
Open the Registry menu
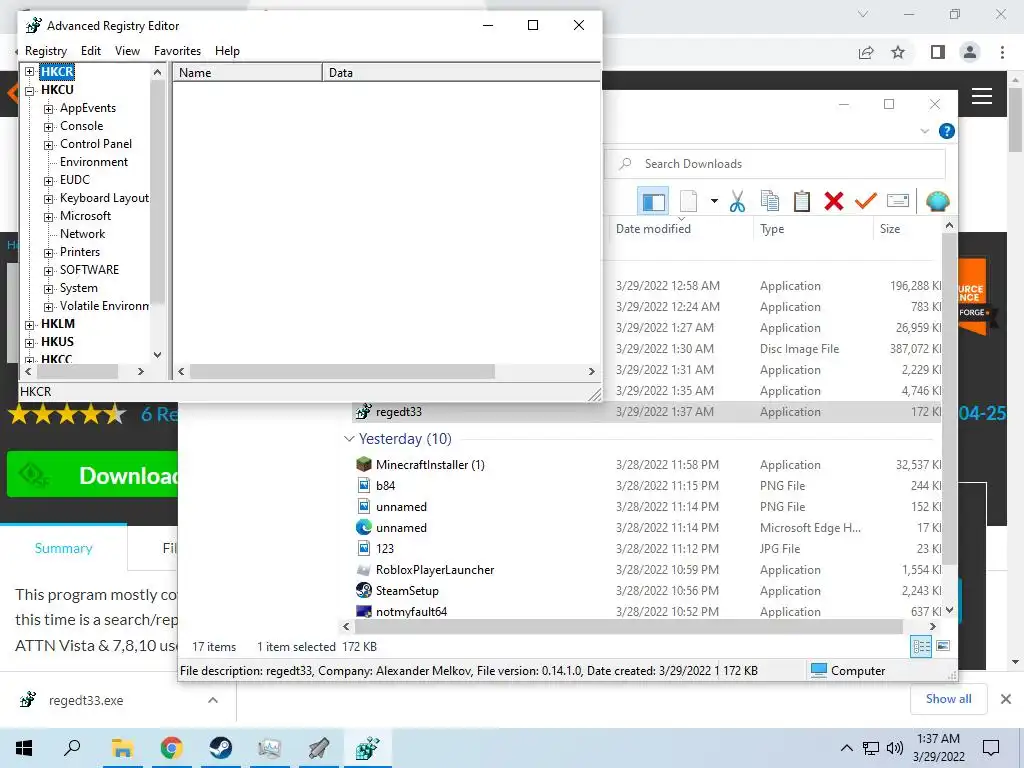(46, 51)
